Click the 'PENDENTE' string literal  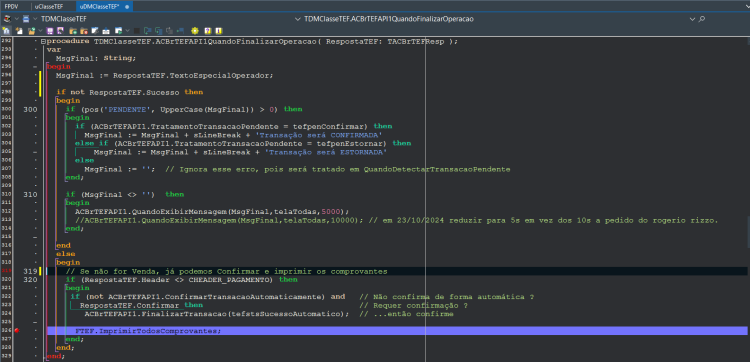pyautogui.click(x=126, y=109)
